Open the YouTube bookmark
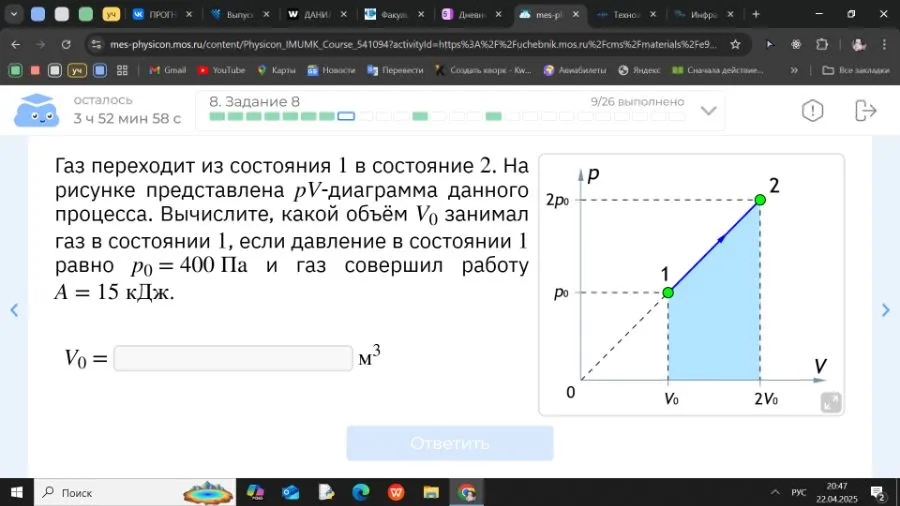The height and width of the screenshot is (506, 900). (x=221, y=70)
